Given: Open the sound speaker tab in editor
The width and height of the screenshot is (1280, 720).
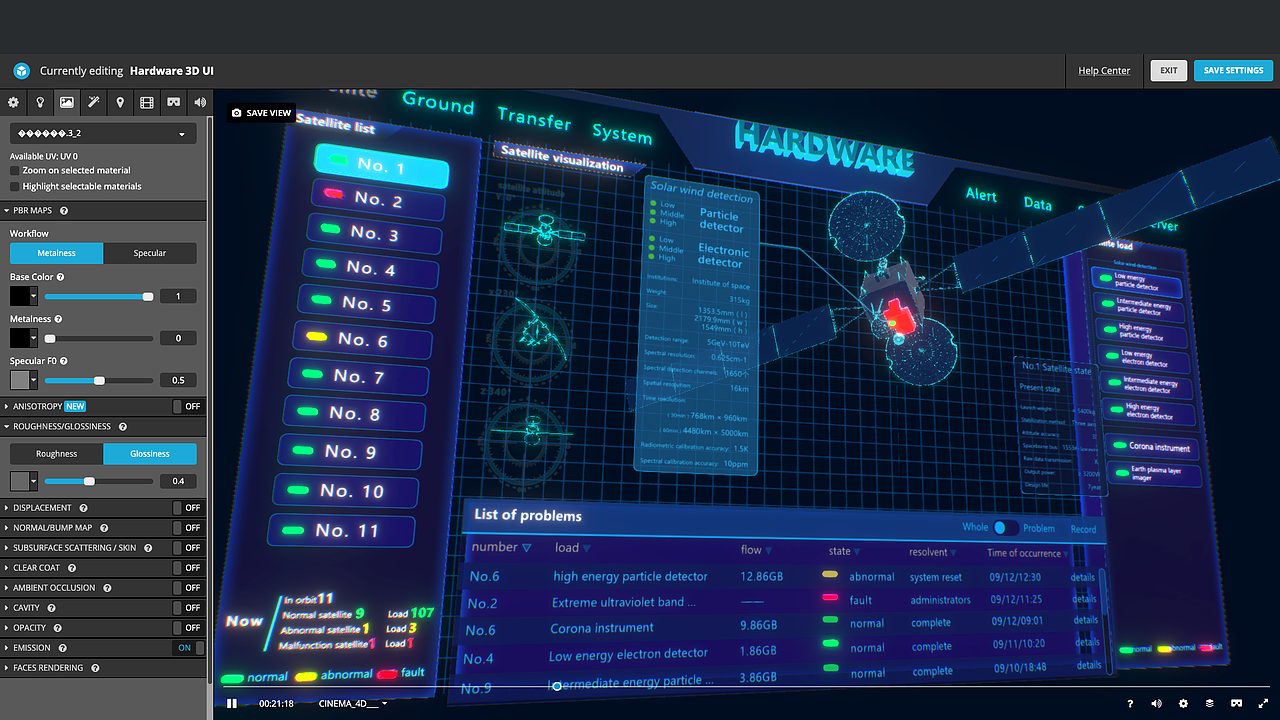Looking at the screenshot, I should pos(200,102).
